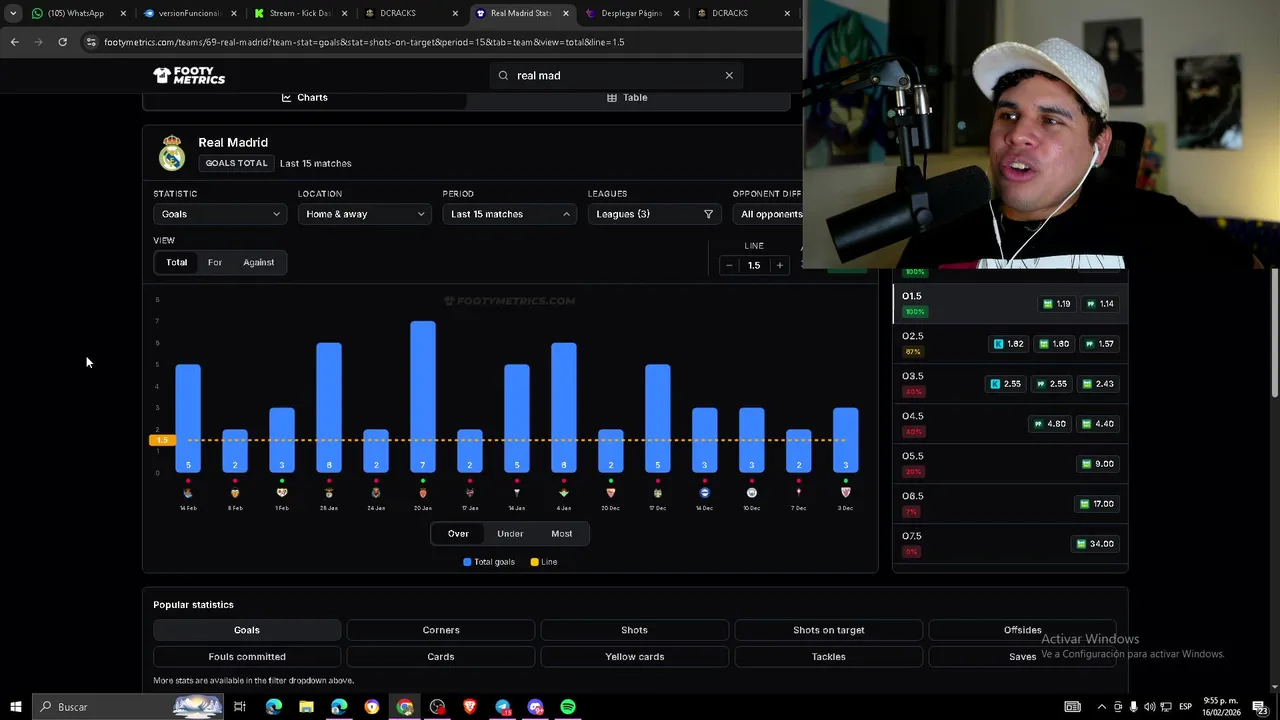Click the 4.80 odds on O4.5
Screen dimensions: 1280x720
coord(1050,424)
